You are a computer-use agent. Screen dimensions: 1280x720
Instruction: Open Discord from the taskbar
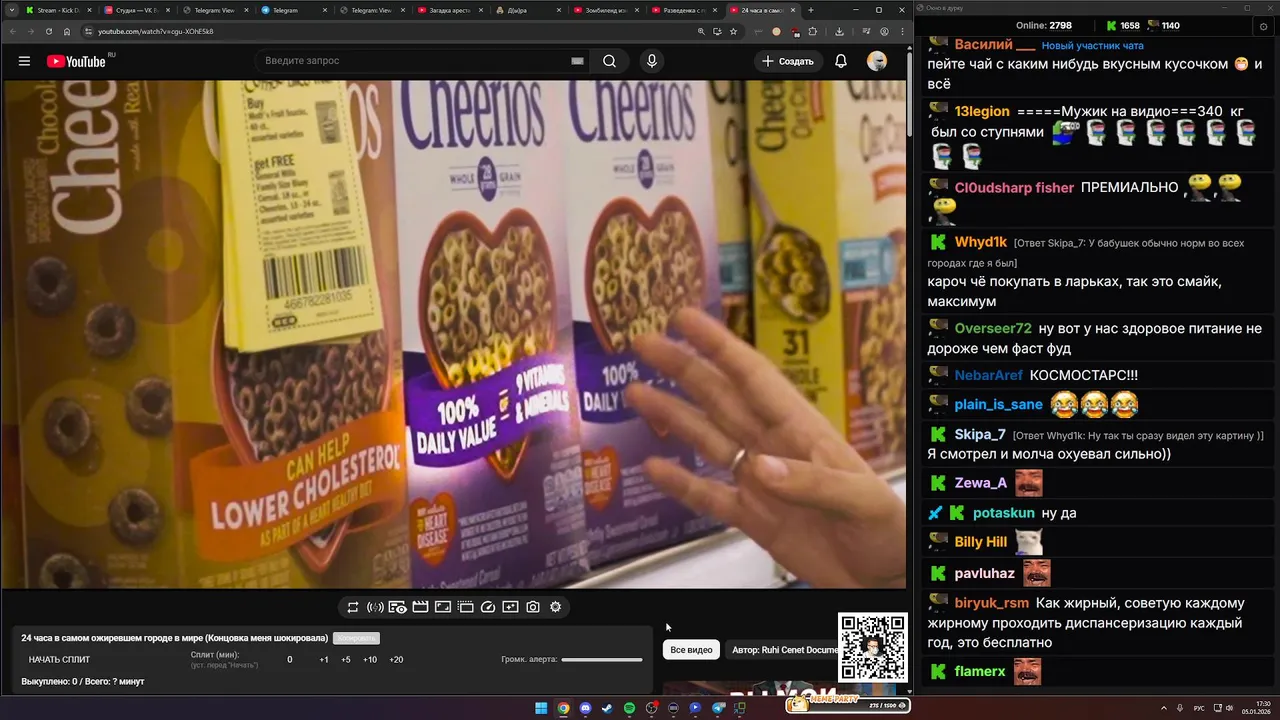pos(585,708)
